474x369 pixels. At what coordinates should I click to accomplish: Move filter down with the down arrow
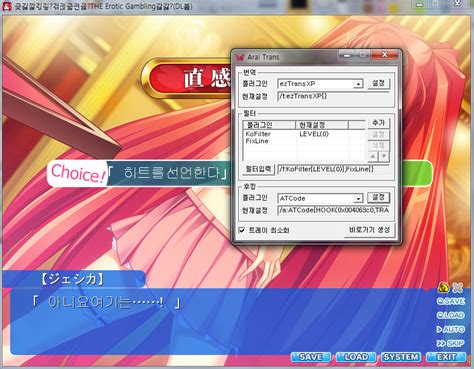pos(384,156)
